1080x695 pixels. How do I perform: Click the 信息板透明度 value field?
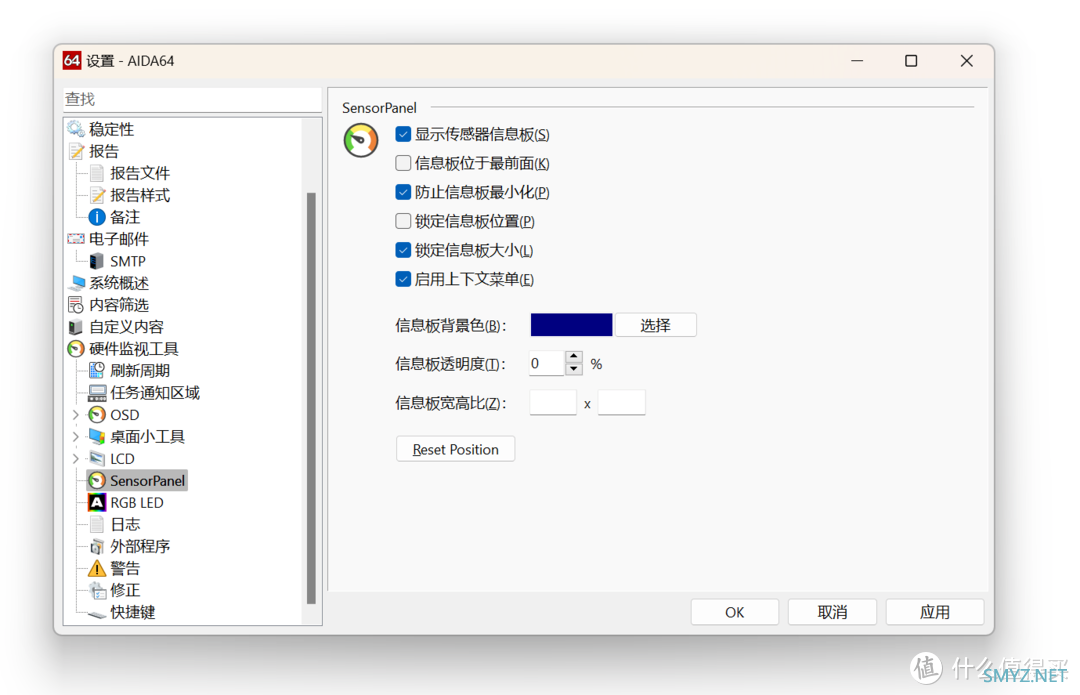point(547,364)
